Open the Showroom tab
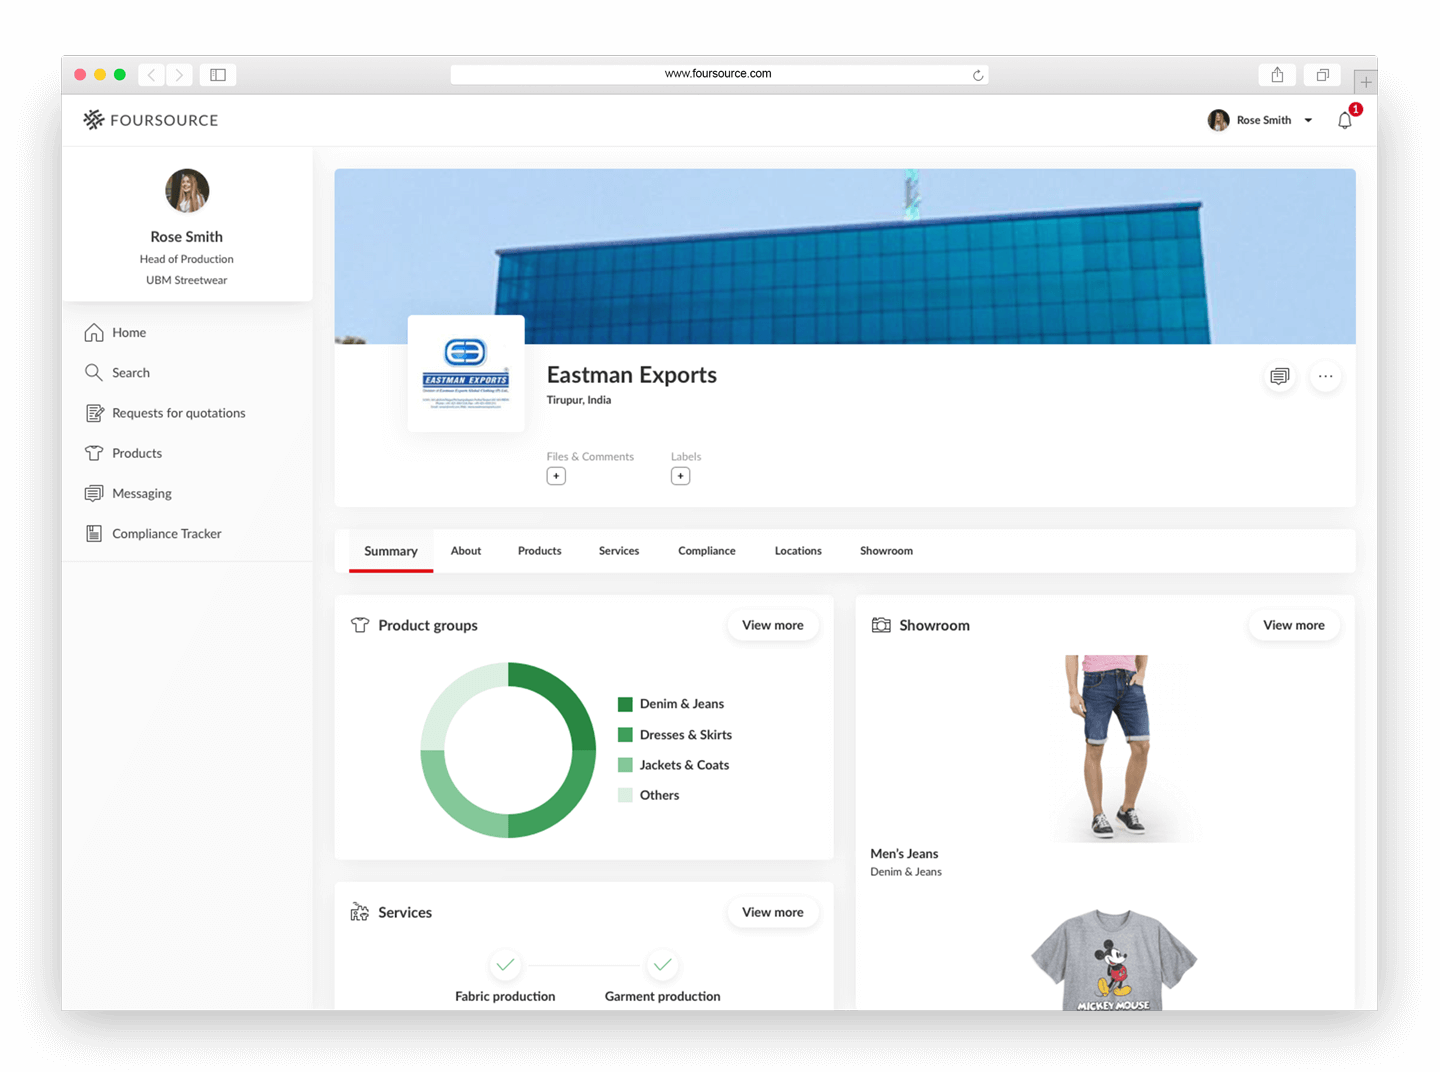Screen dimensions: 1440x1072 886,550
